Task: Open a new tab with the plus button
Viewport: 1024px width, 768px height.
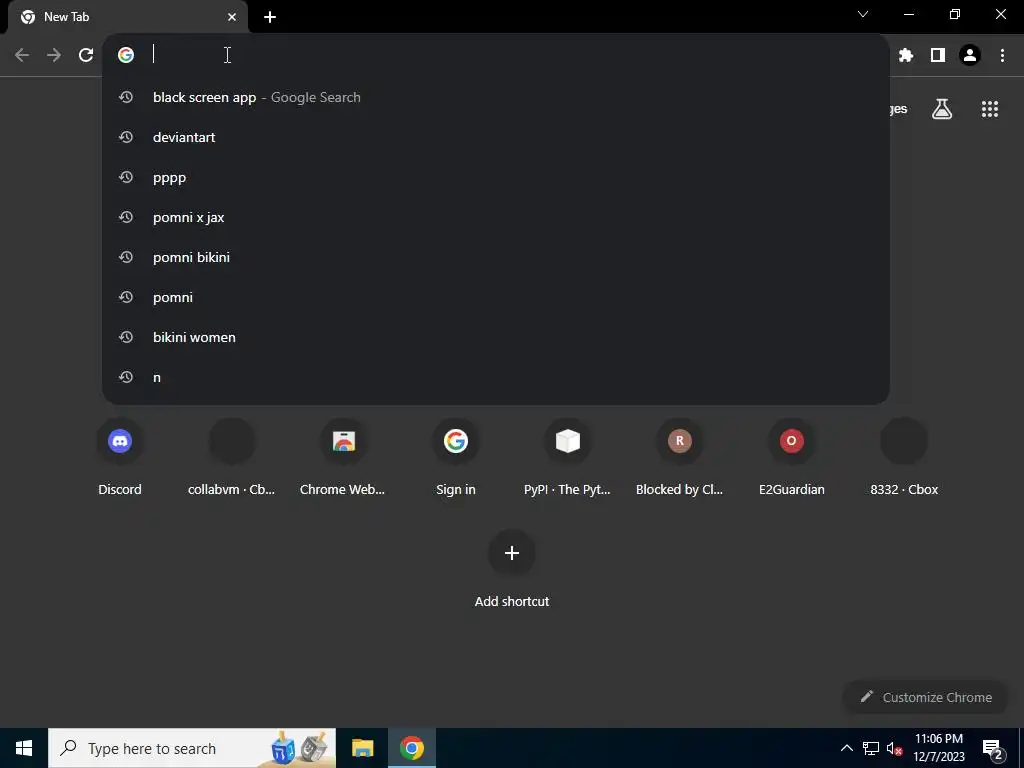Action: 270,17
